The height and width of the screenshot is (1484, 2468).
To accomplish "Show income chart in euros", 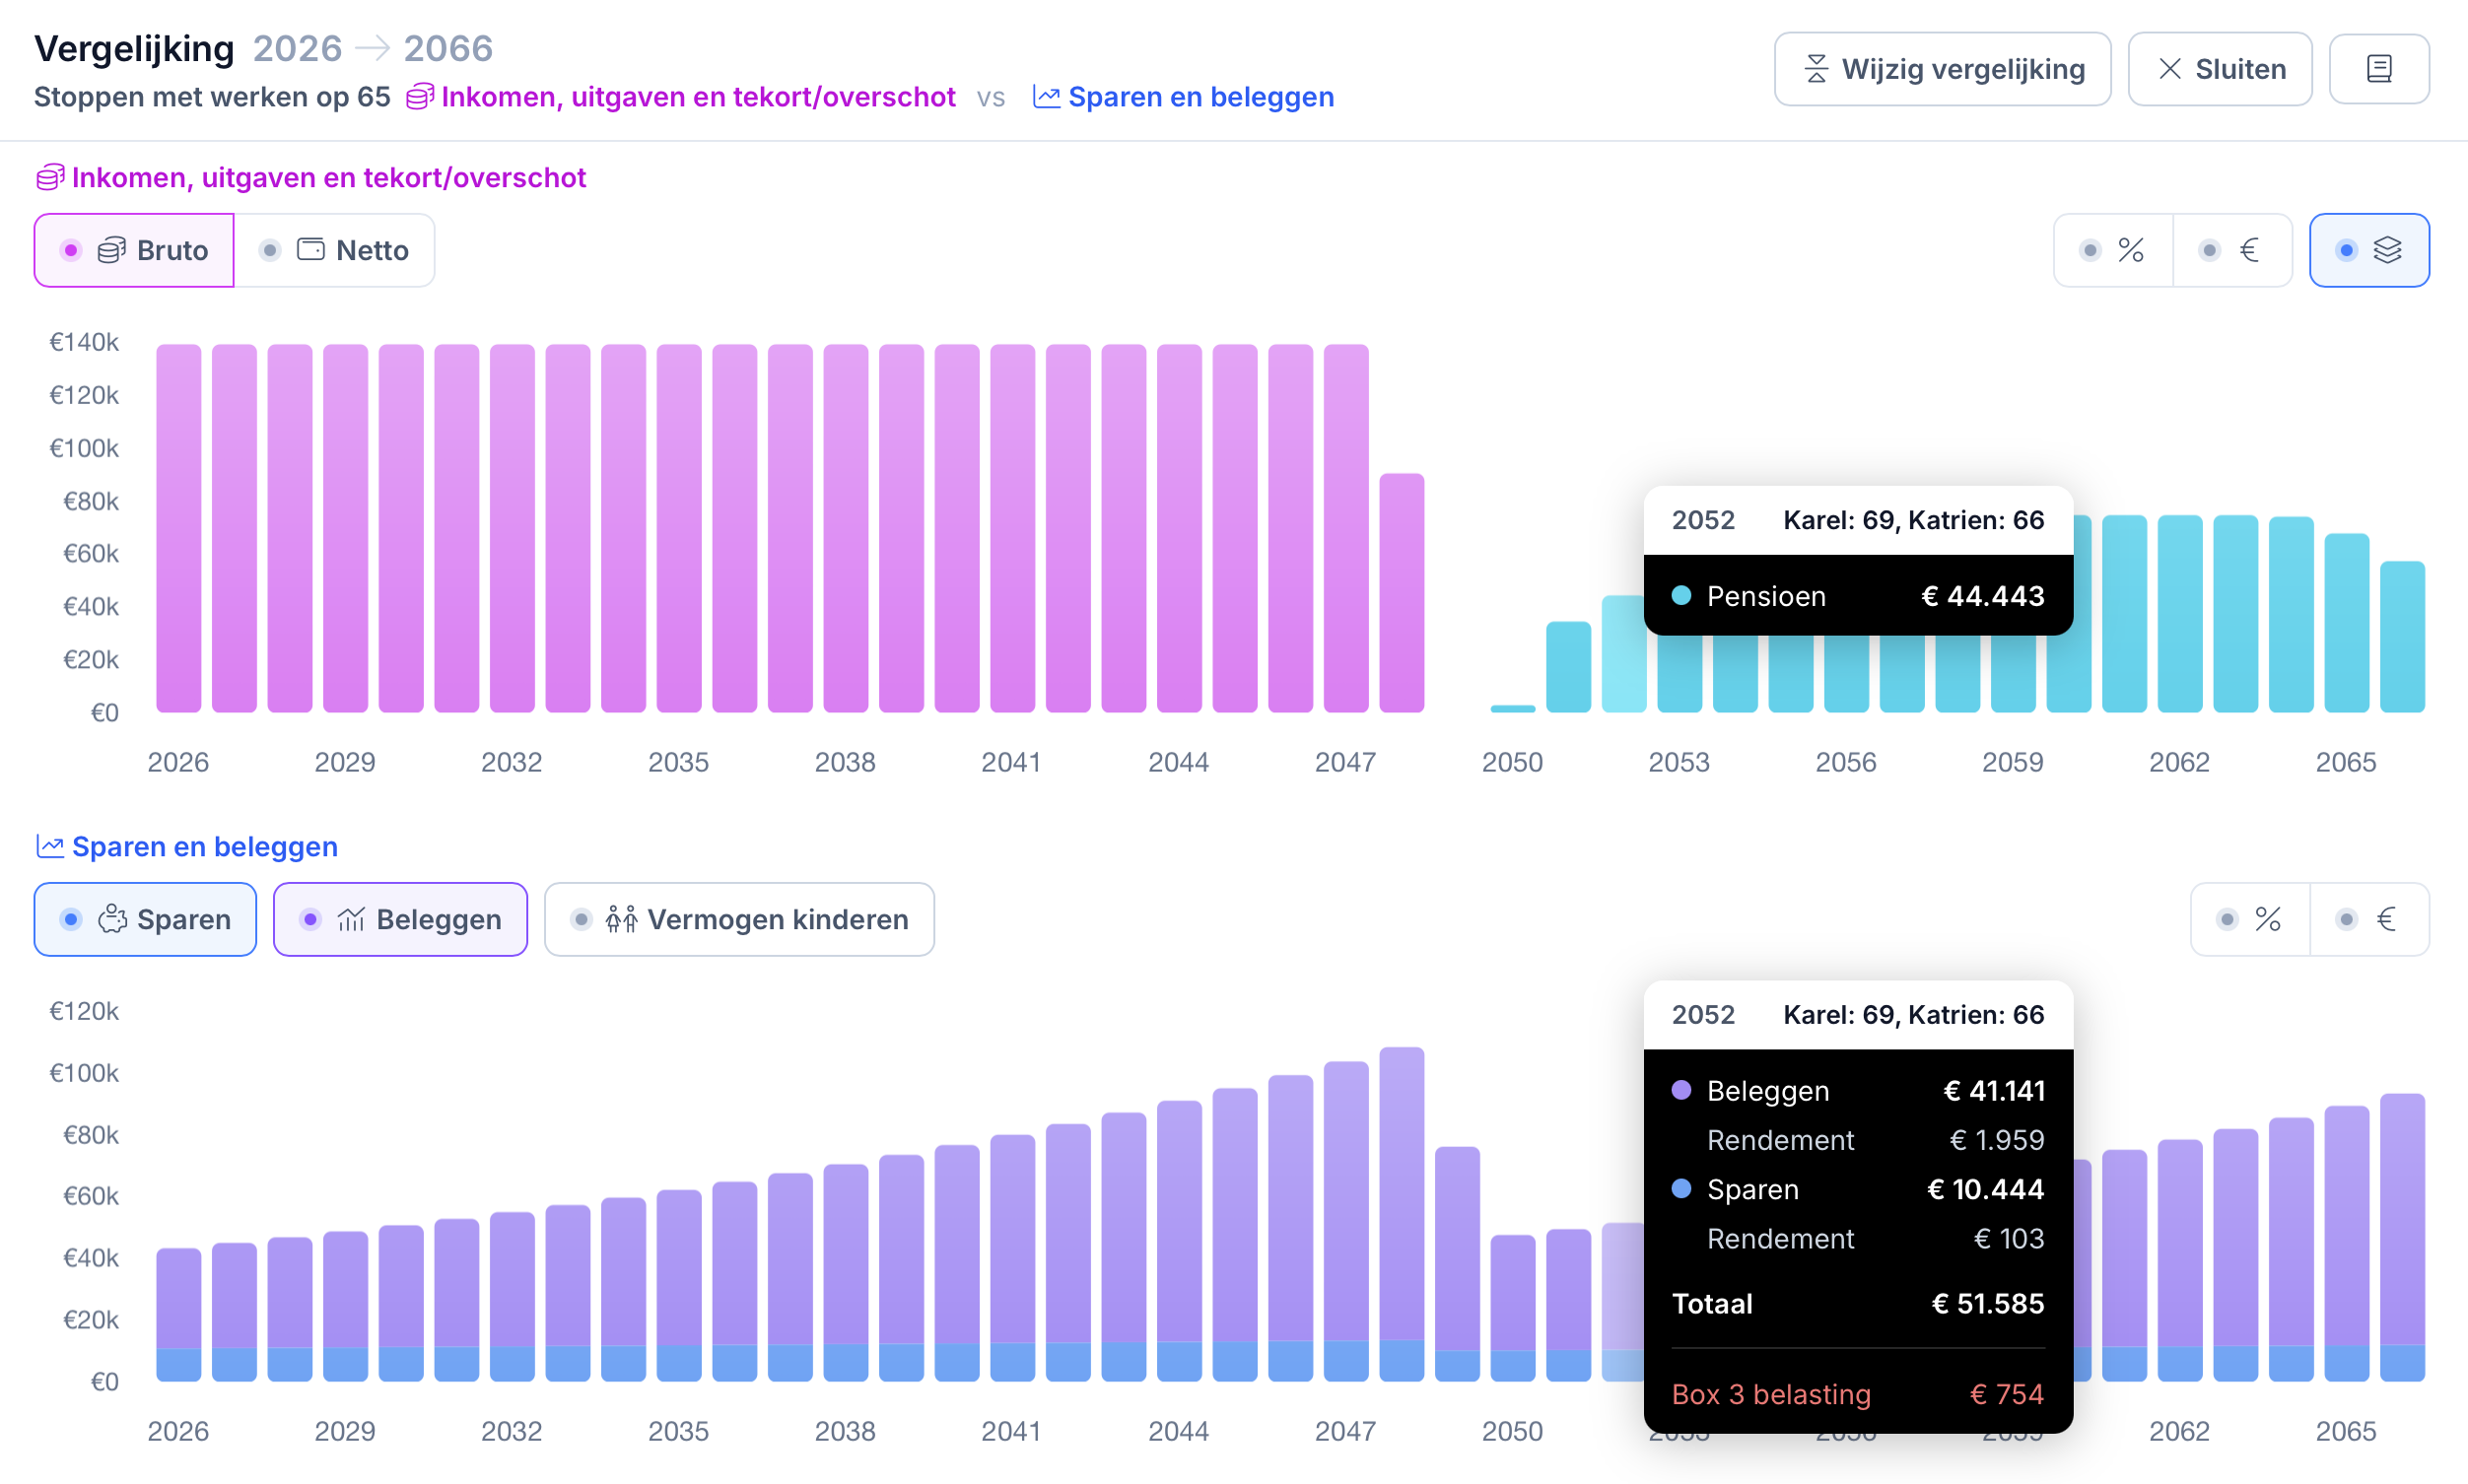I will (x=2232, y=250).
